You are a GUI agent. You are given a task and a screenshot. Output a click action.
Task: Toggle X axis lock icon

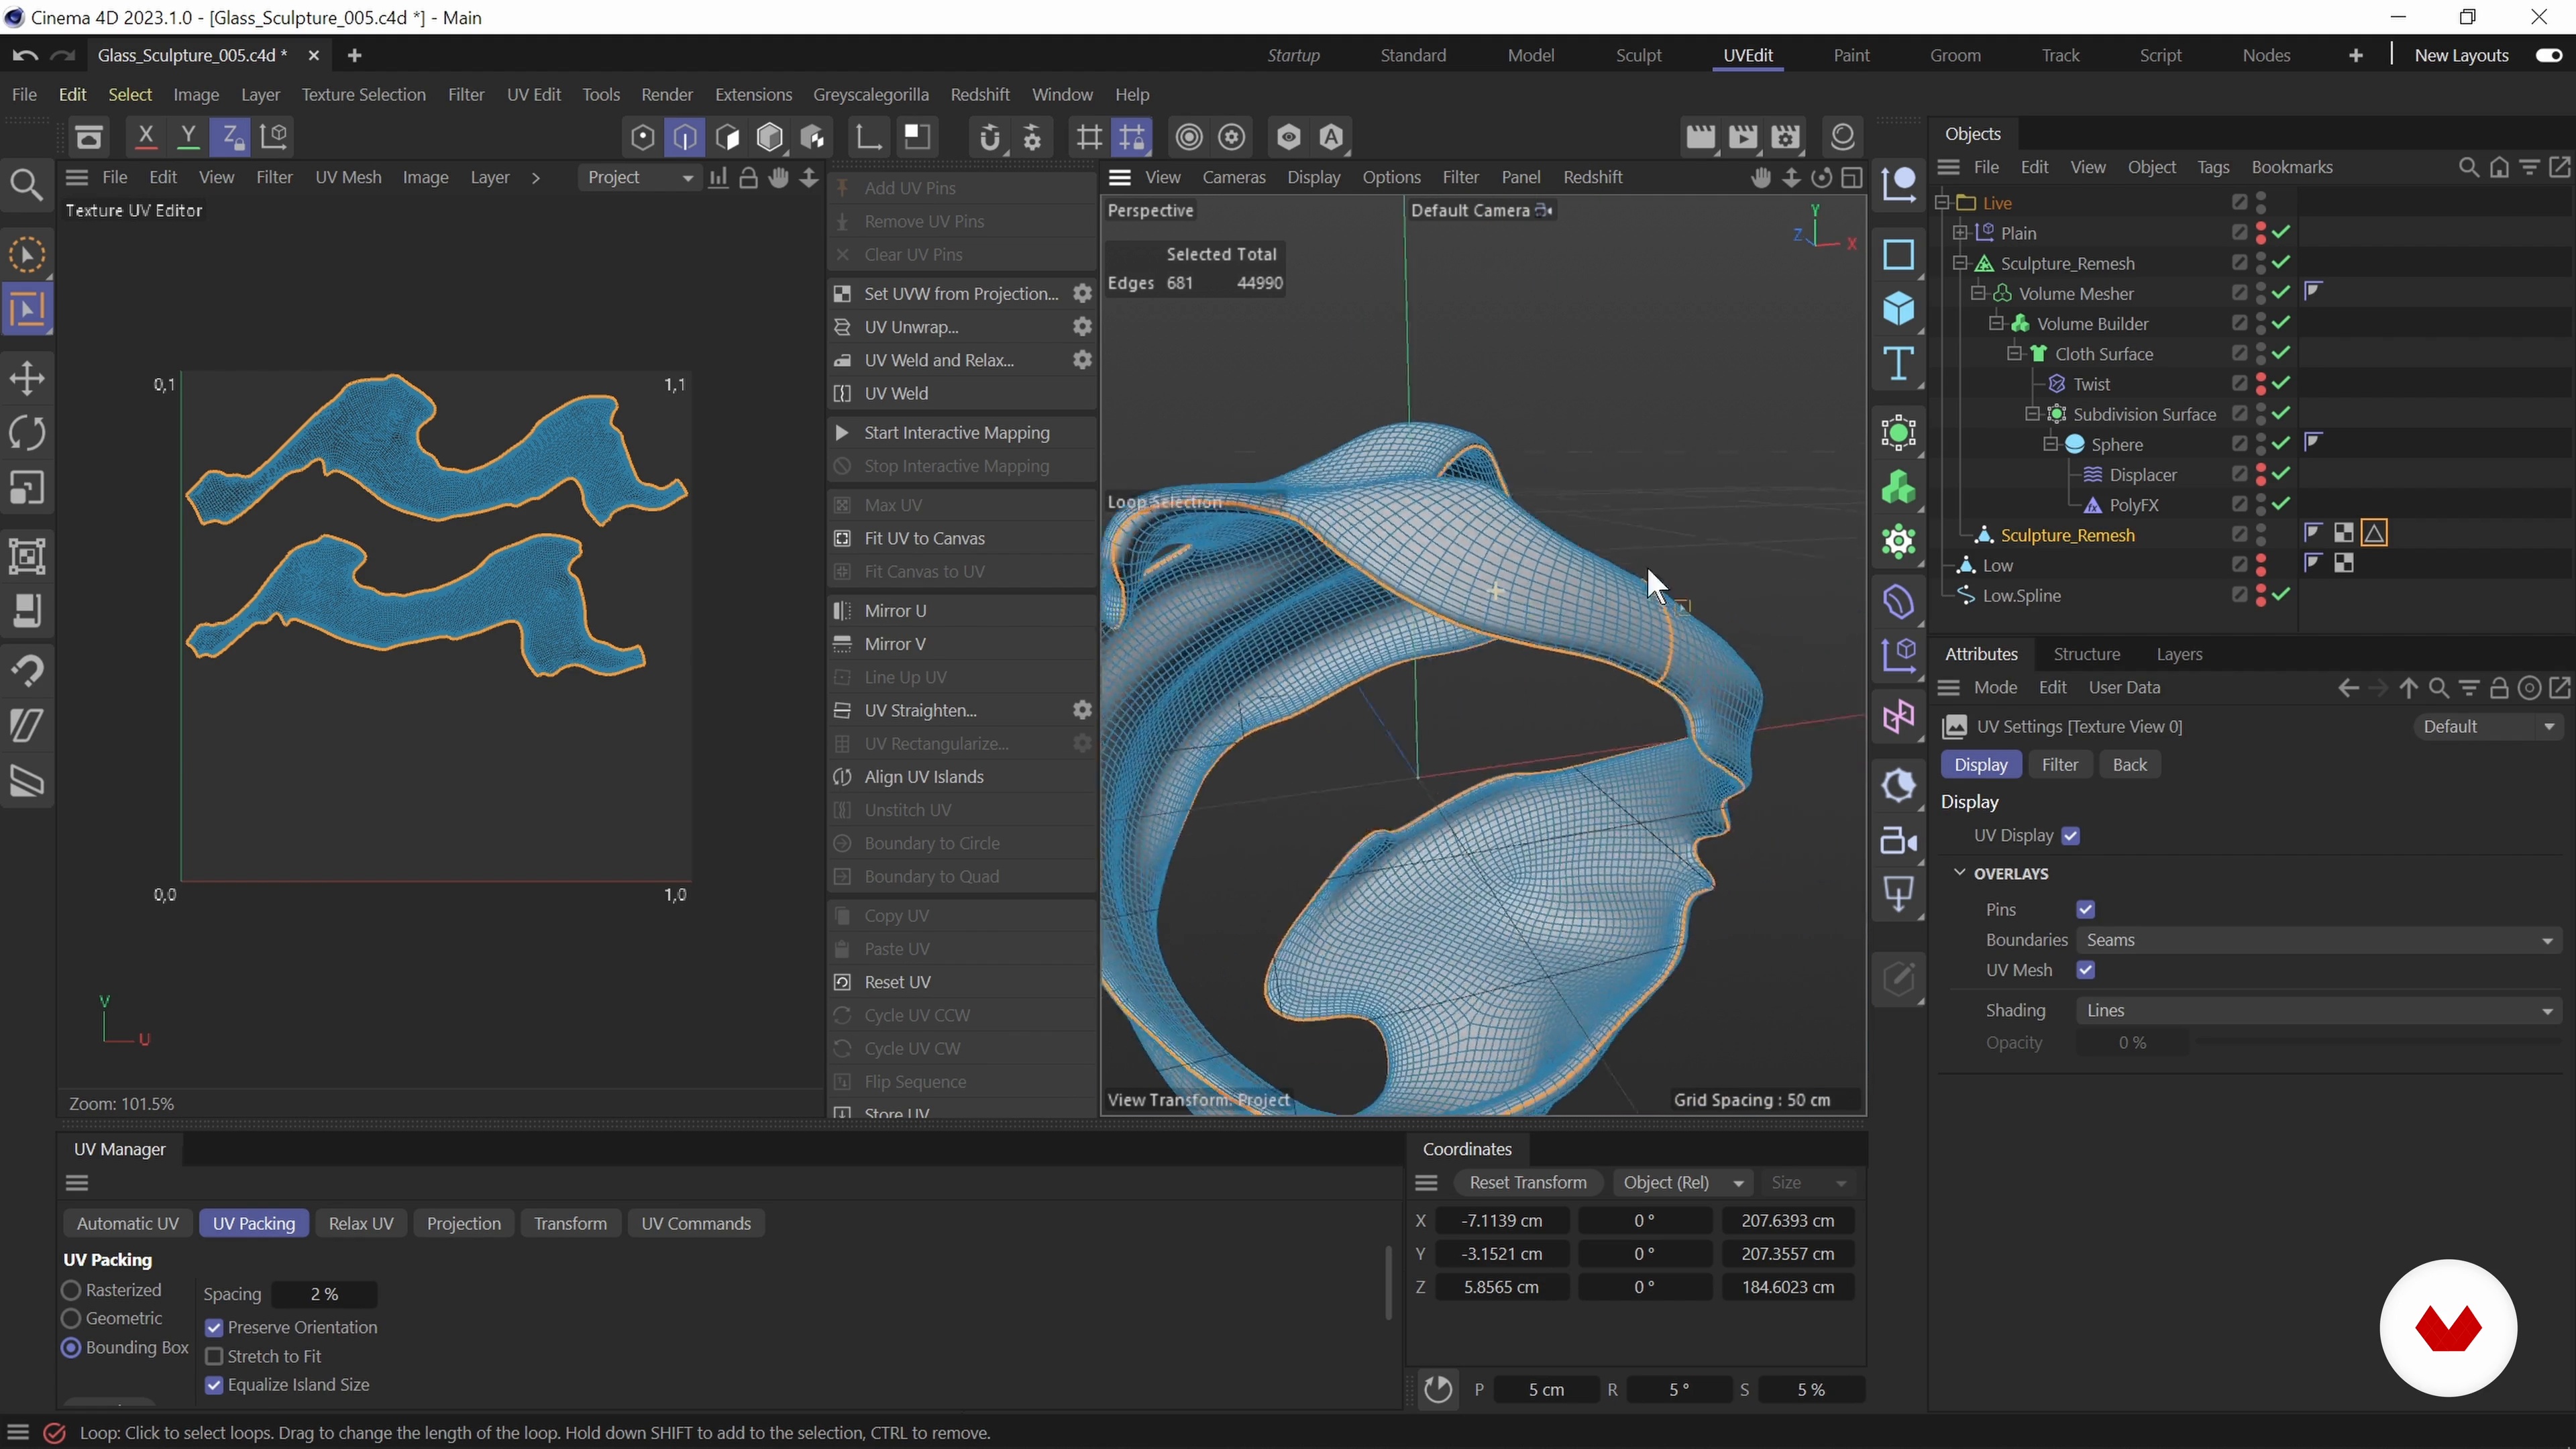click(146, 136)
